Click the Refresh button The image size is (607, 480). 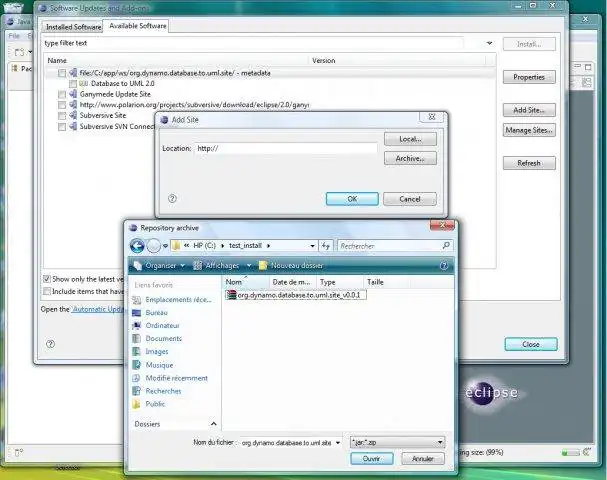tap(529, 163)
